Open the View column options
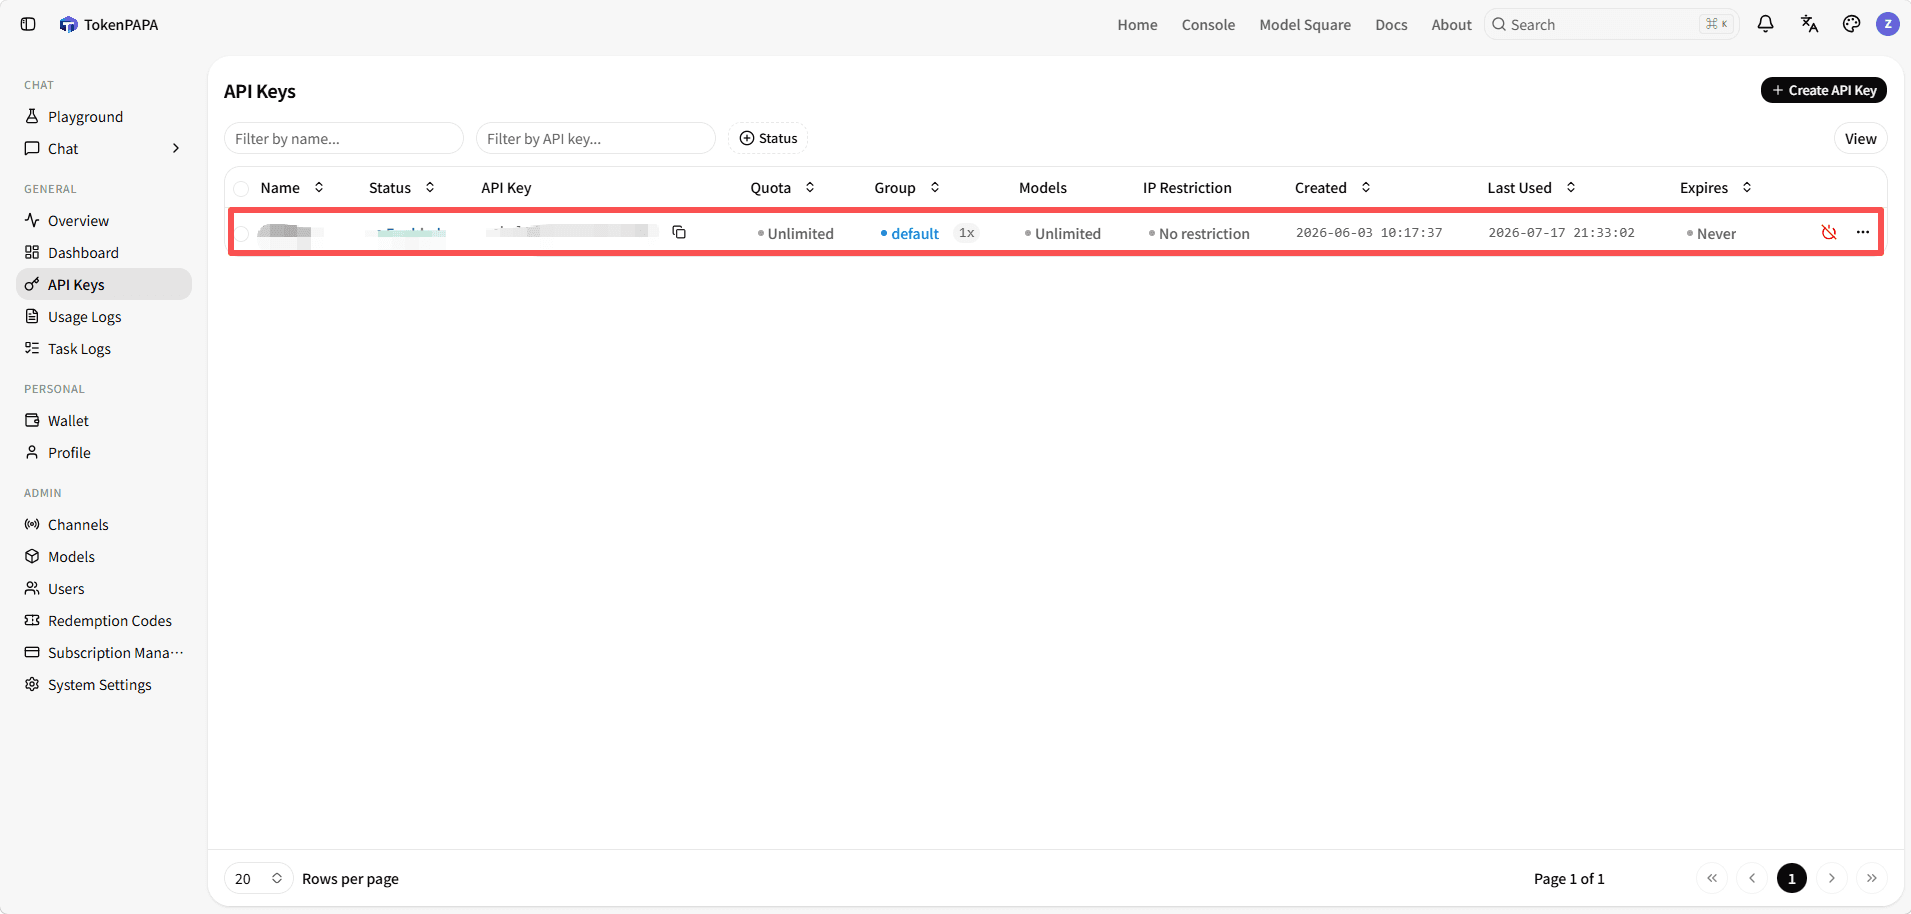1911x914 pixels. [x=1860, y=138]
